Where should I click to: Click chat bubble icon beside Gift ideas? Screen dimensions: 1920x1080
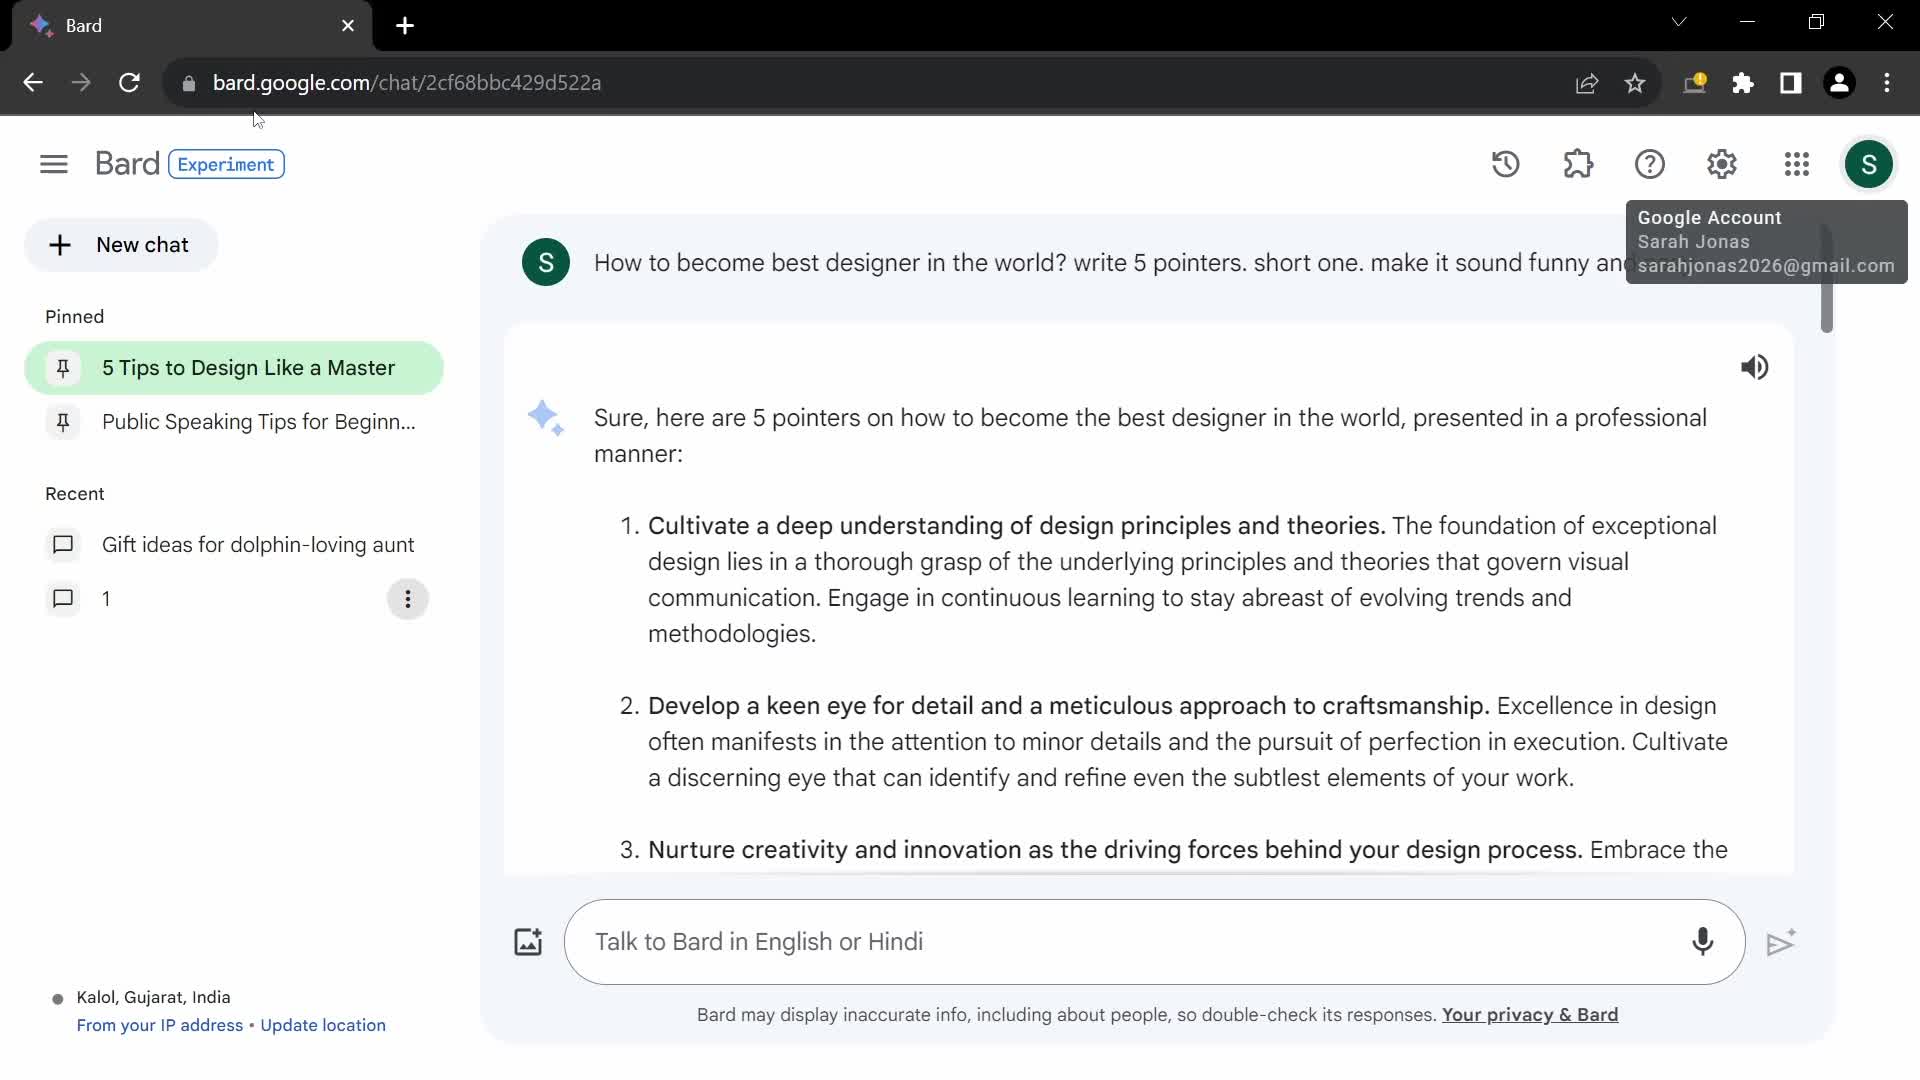pos(63,545)
